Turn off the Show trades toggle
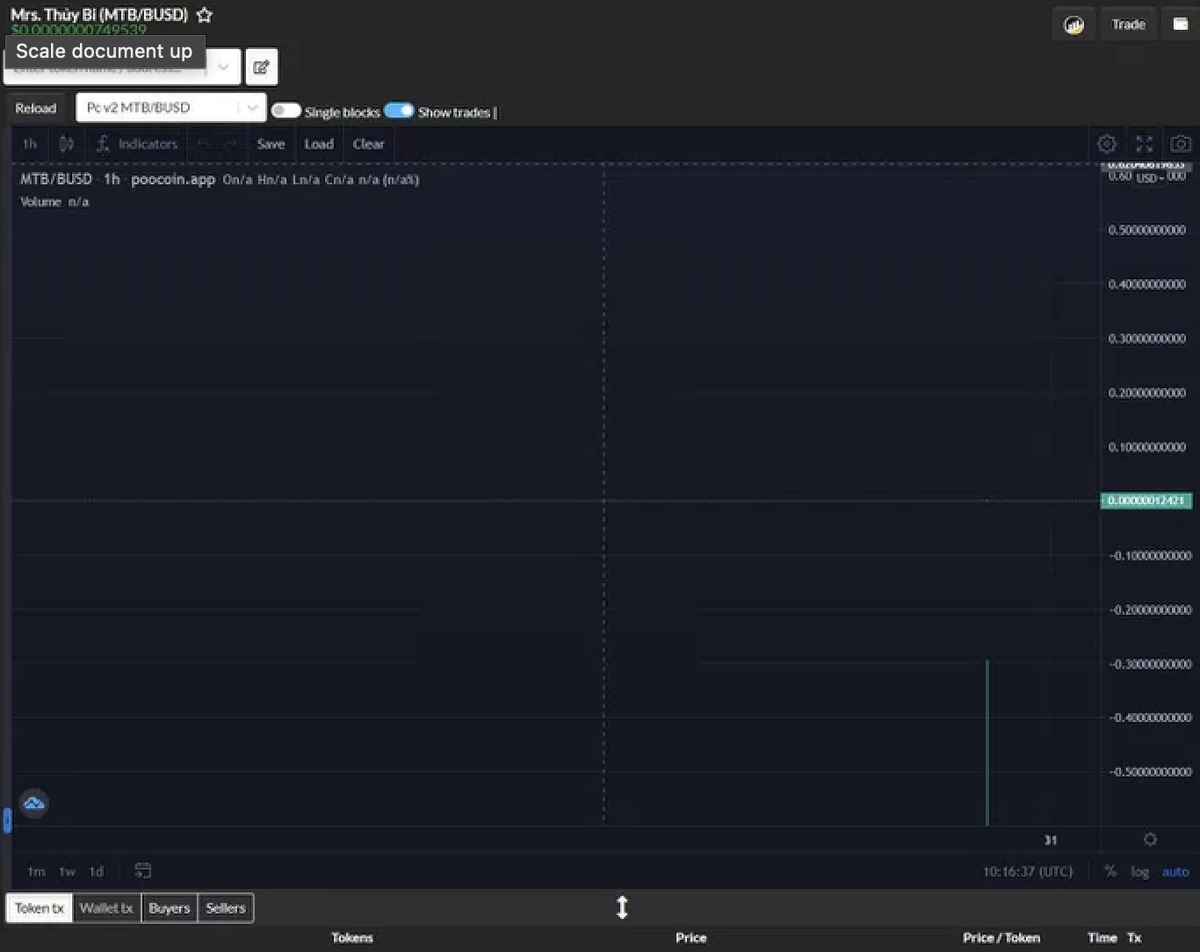1200x952 pixels. pos(399,111)
